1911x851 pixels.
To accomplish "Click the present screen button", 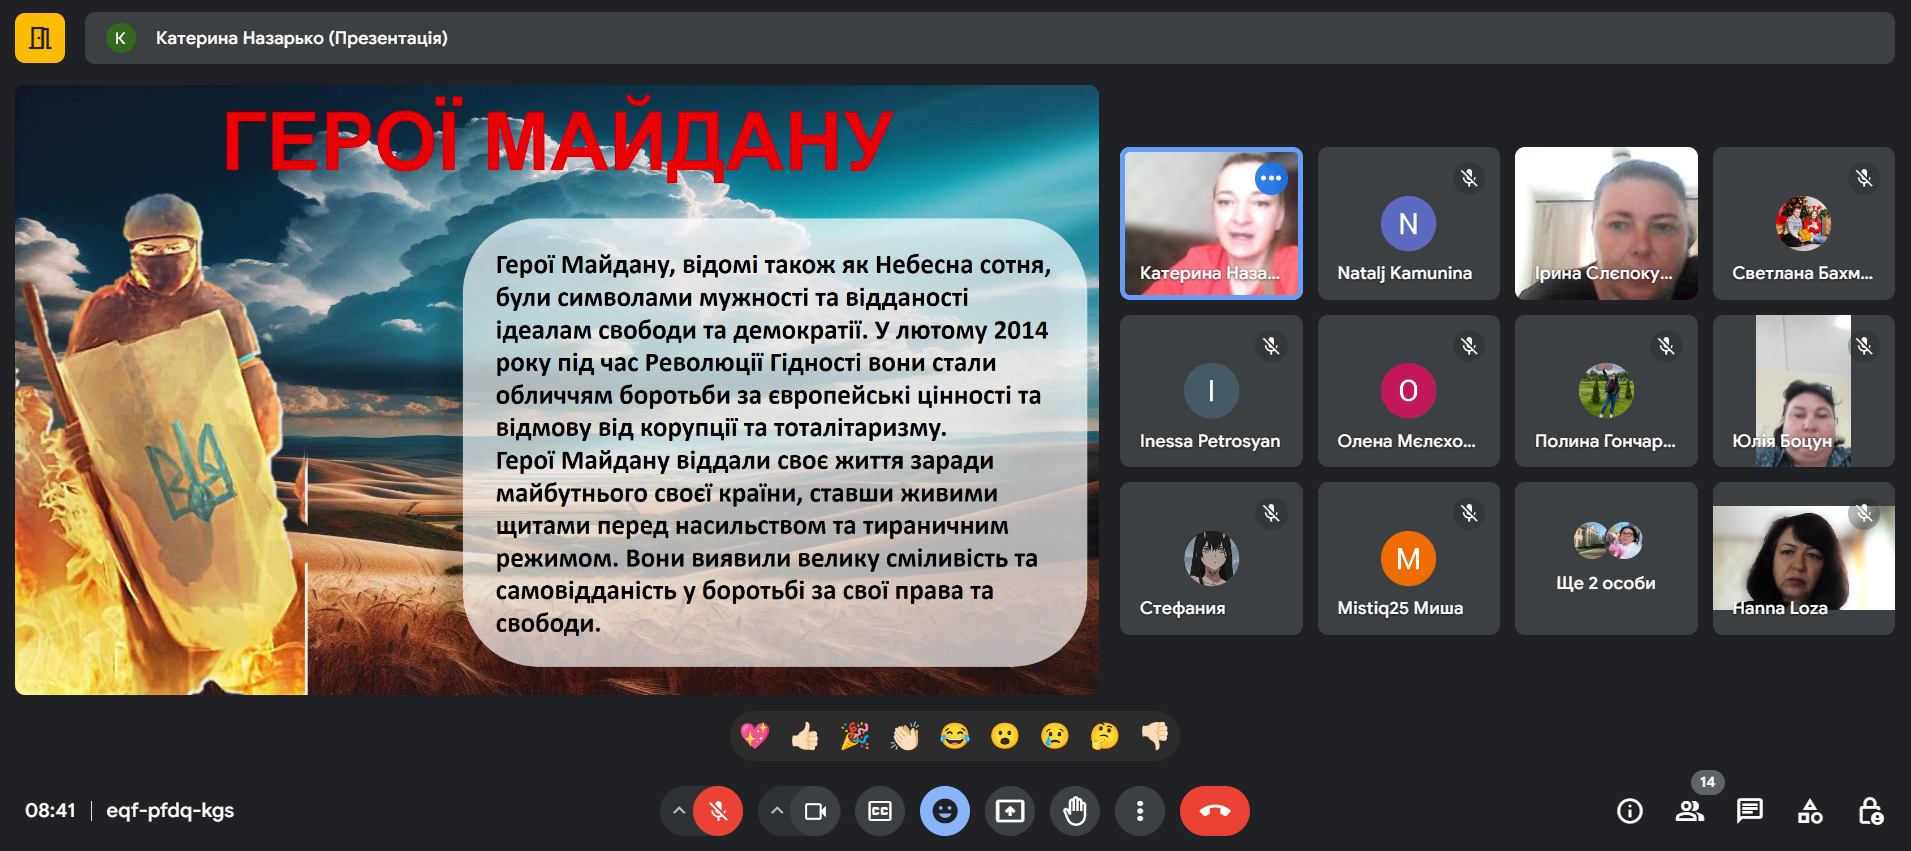I will click(1009, 811).
